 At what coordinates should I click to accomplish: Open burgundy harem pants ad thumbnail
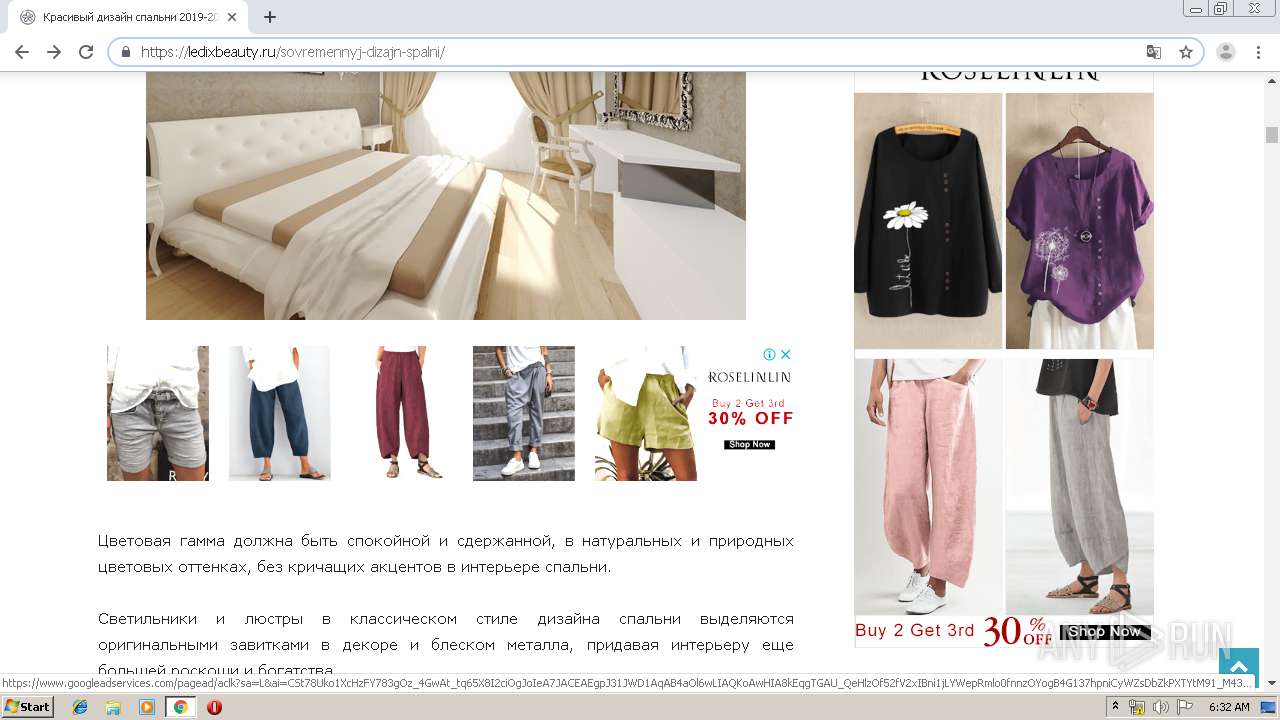(x=402, y=413)
